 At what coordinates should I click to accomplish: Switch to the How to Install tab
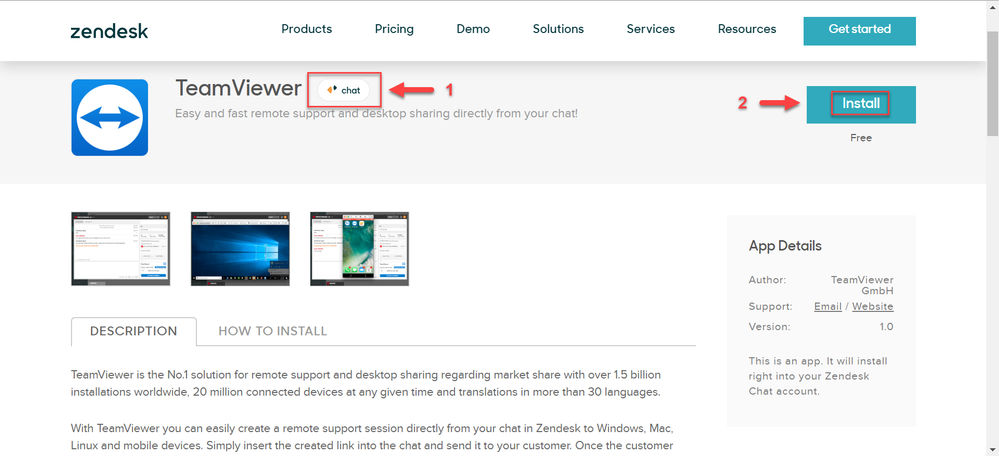273,331
